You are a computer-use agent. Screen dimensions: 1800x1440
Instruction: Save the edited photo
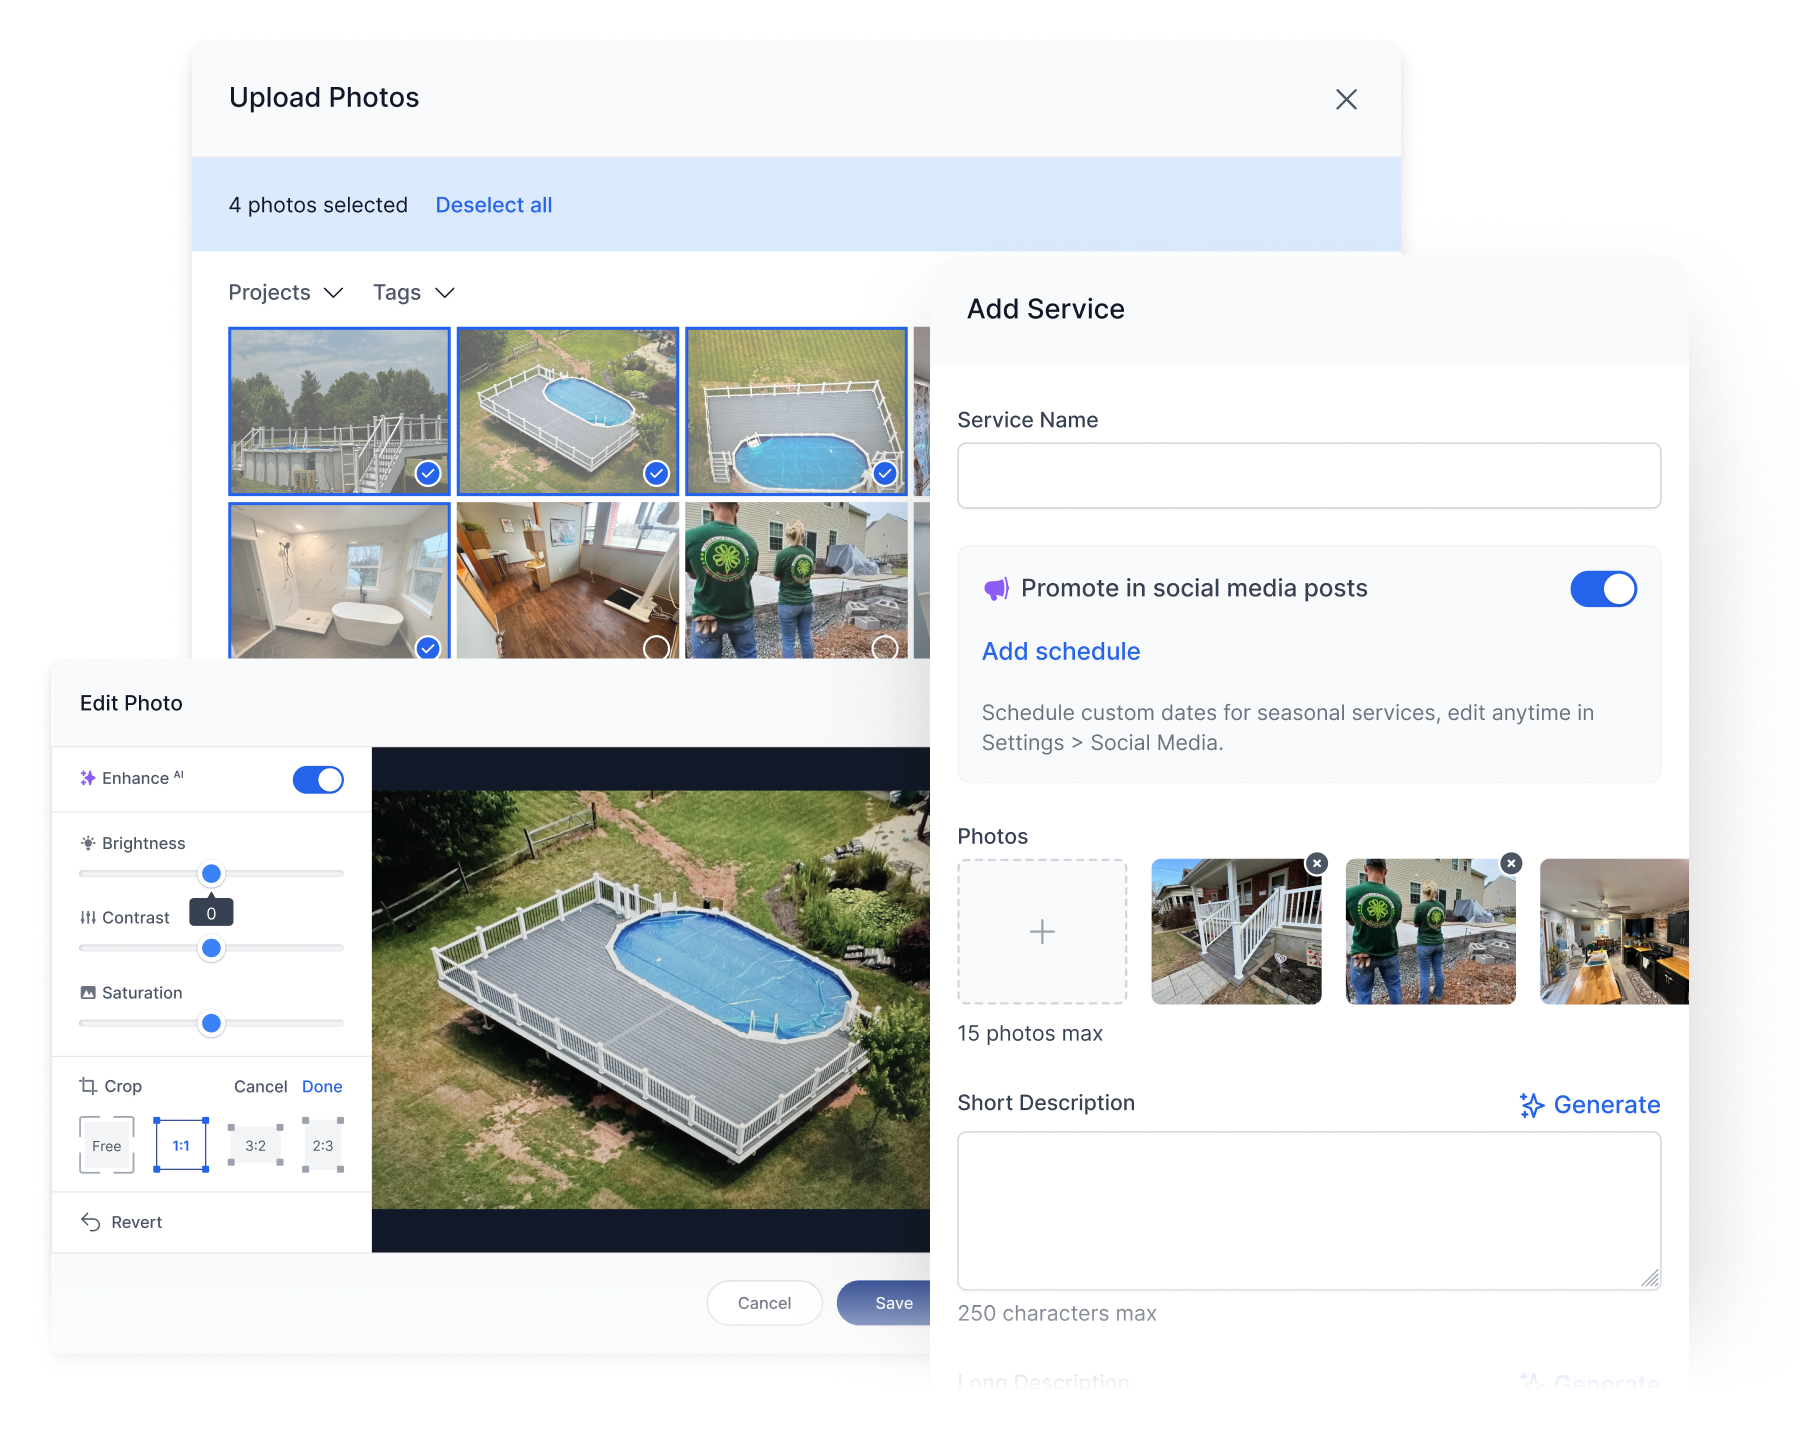pos(885,1303)
